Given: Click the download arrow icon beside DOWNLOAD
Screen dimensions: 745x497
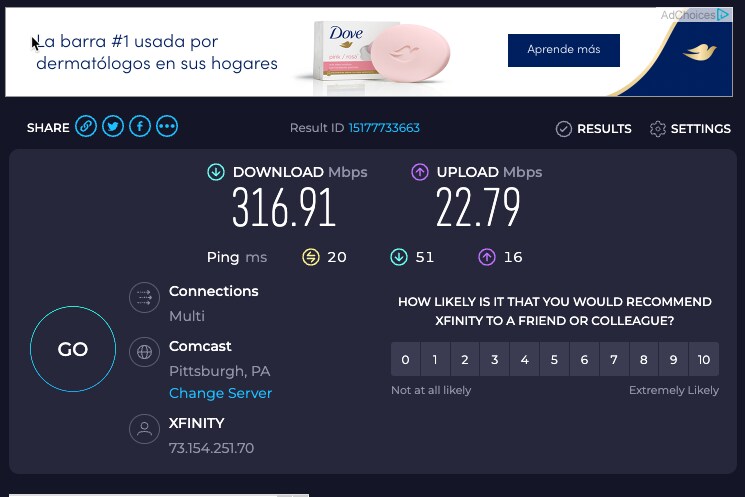Looking at the screenshot, I should (x=216, y=172).
